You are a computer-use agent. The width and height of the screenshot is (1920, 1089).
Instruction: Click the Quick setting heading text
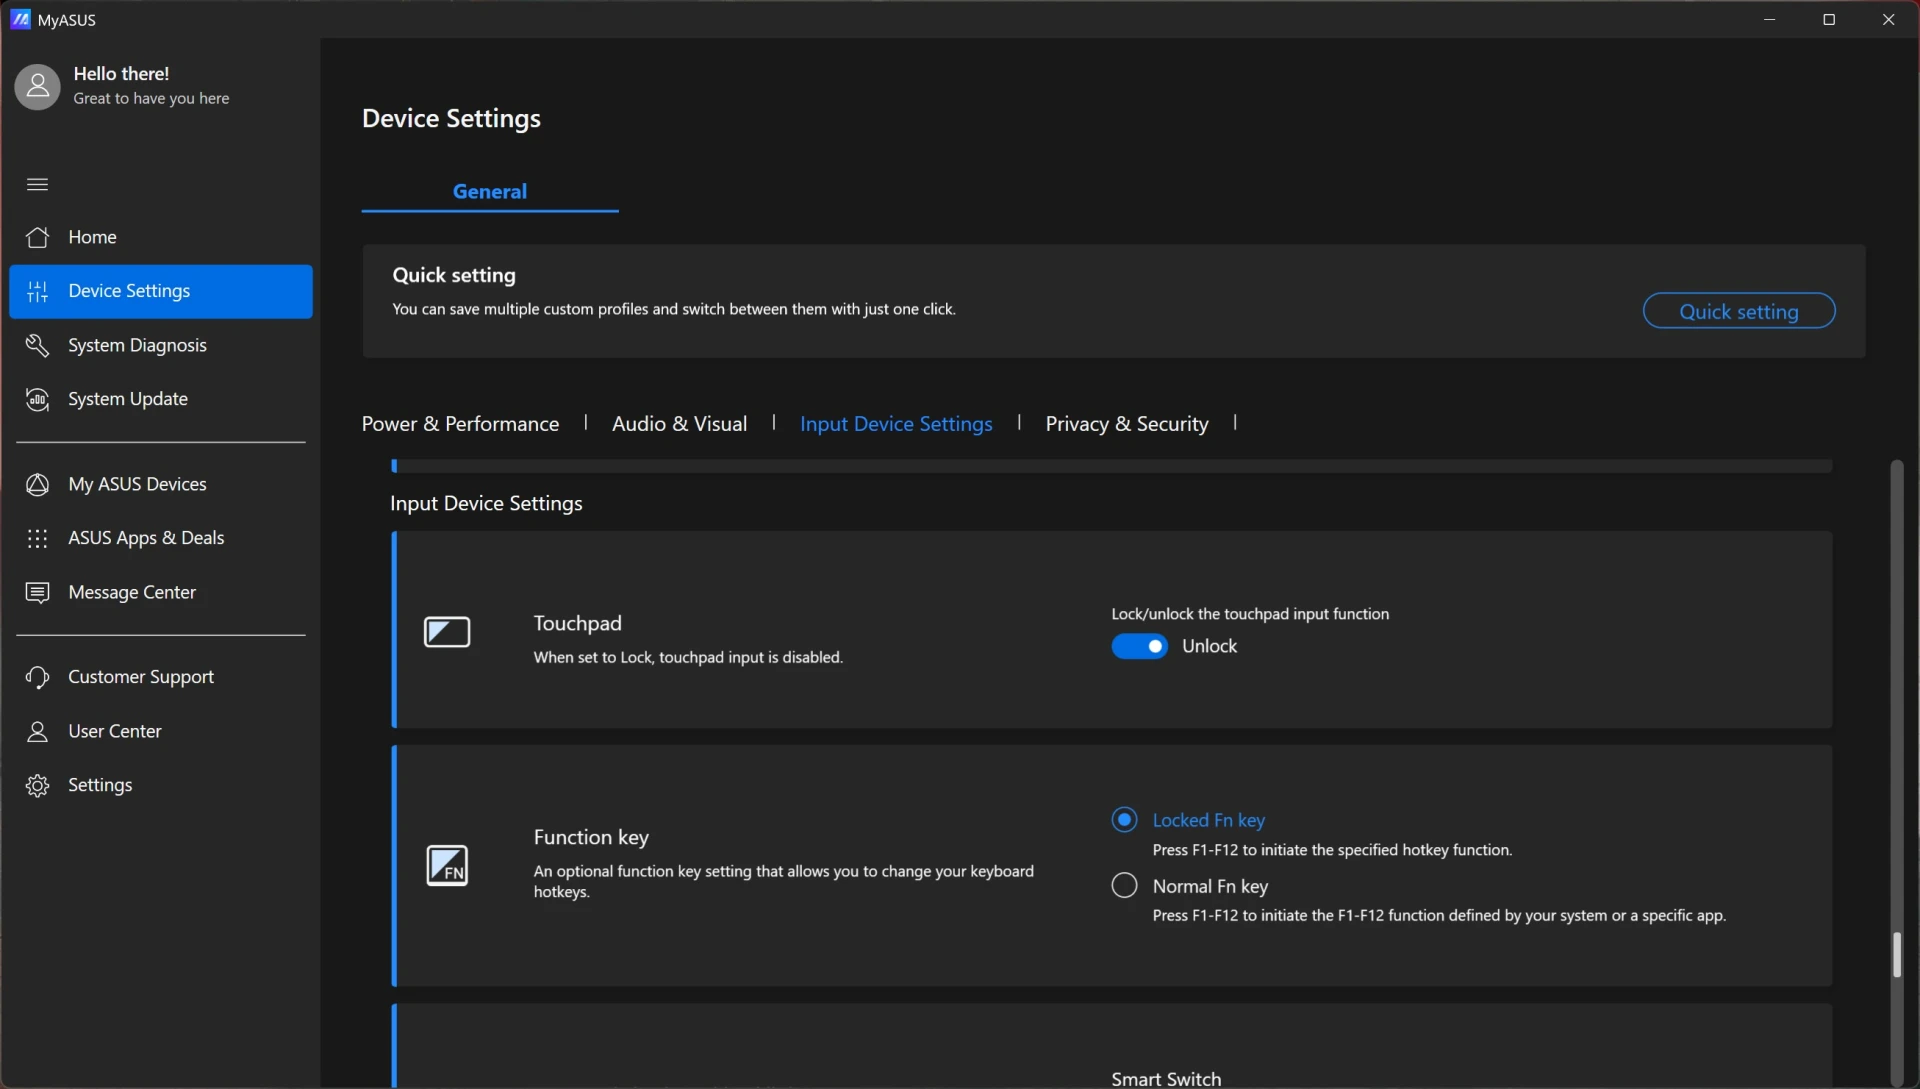click(454, 275)
